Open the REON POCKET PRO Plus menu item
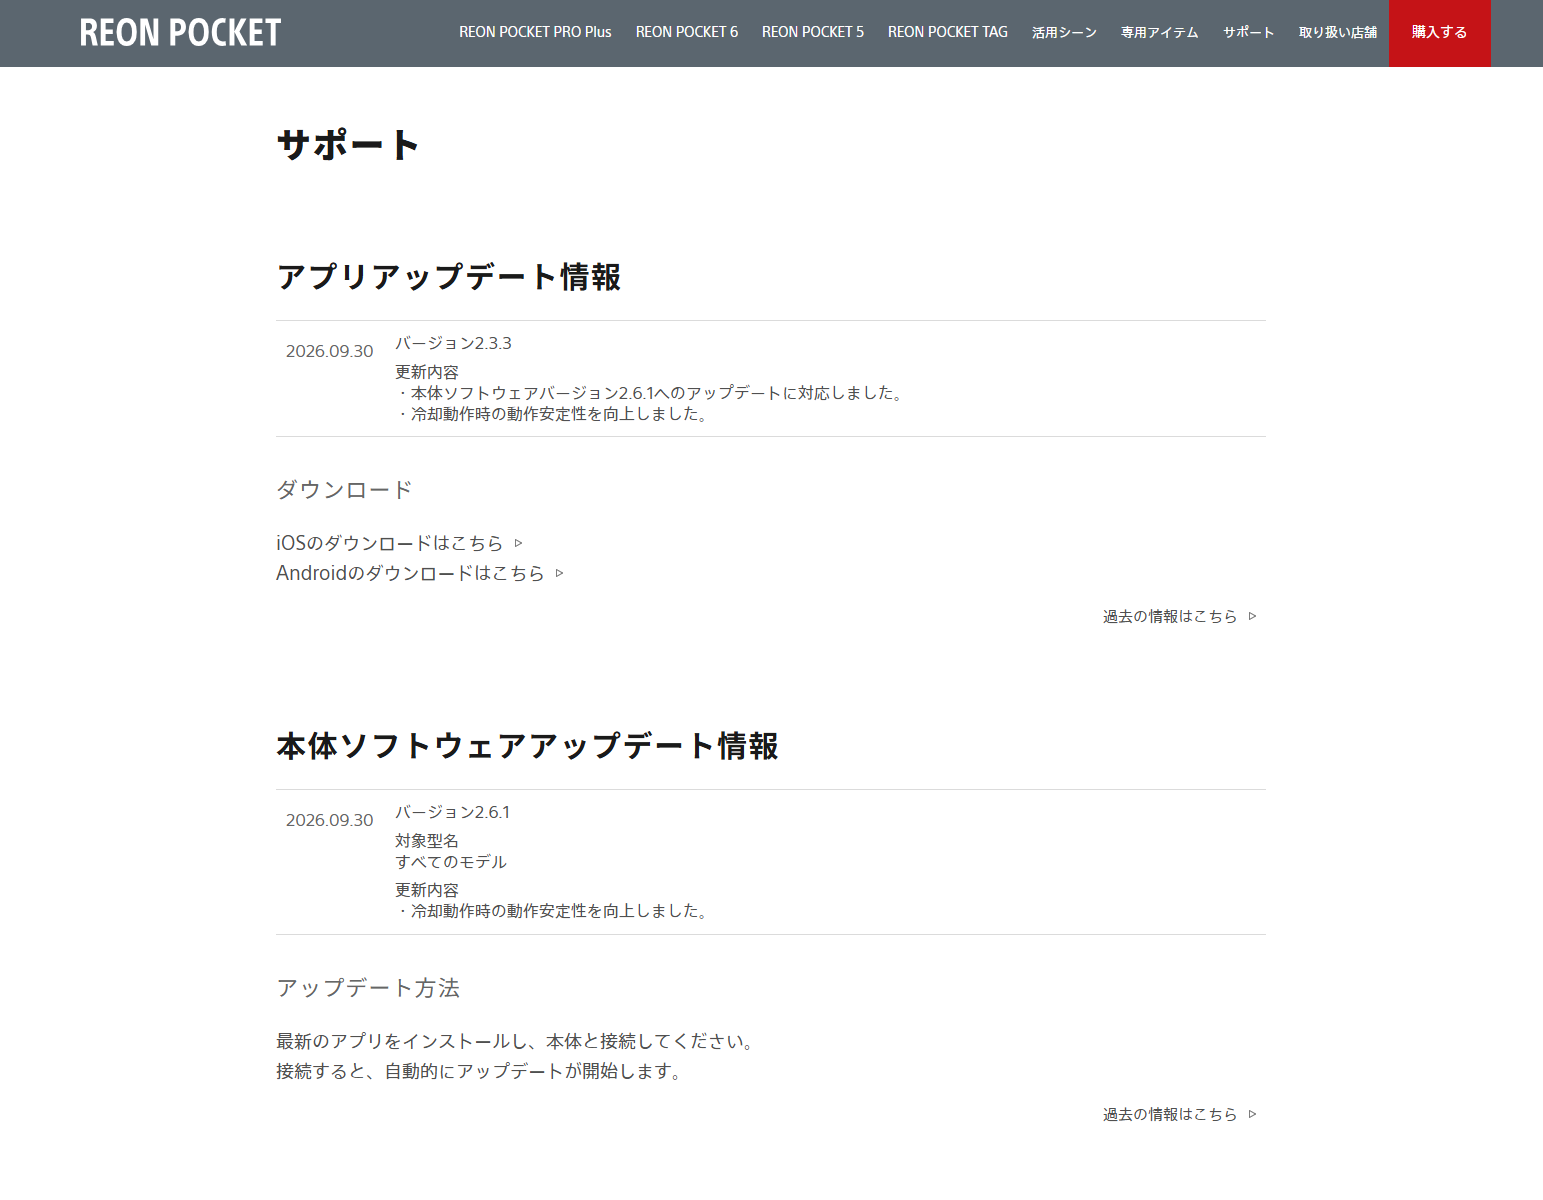1543x1200 pixels. pos(535,32)
